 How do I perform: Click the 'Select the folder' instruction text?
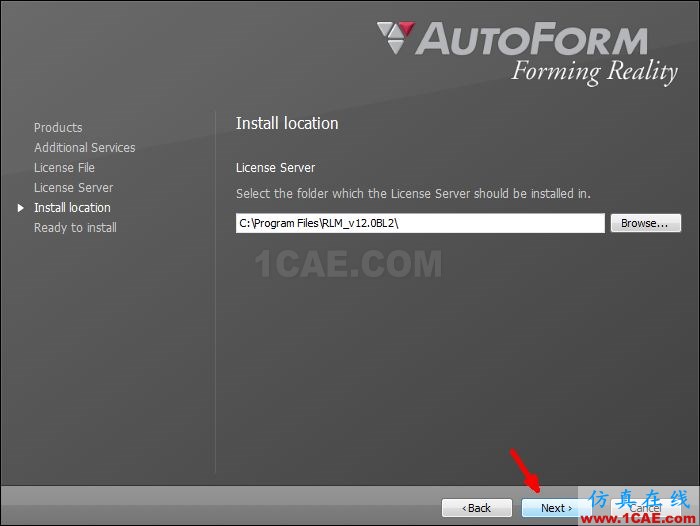tap(413, 194)
